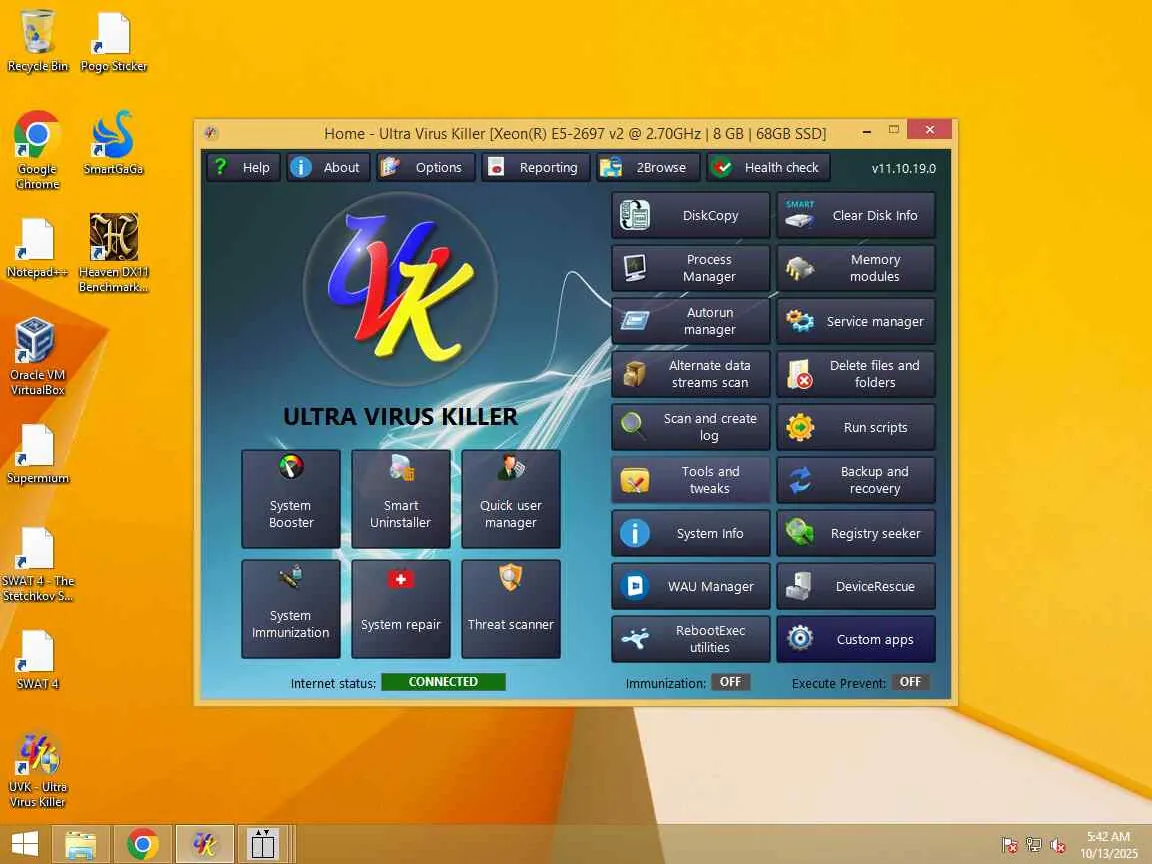1152x864 pixels.
Task: Open the Windows Start button
Action: 25,844
